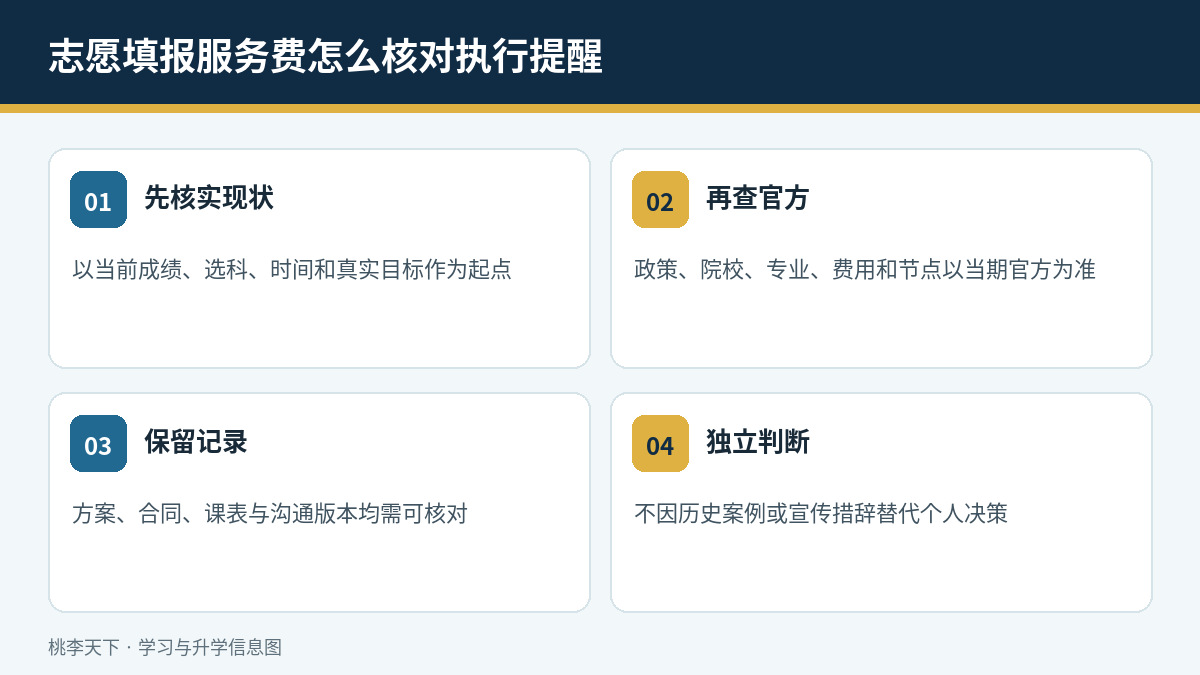This screenshot has height=675, width=1200.
Task: Click the text 以当前成绩、选科、时间和真实目标作为起点
Action: pyautogui.click(x=292, y=269)
